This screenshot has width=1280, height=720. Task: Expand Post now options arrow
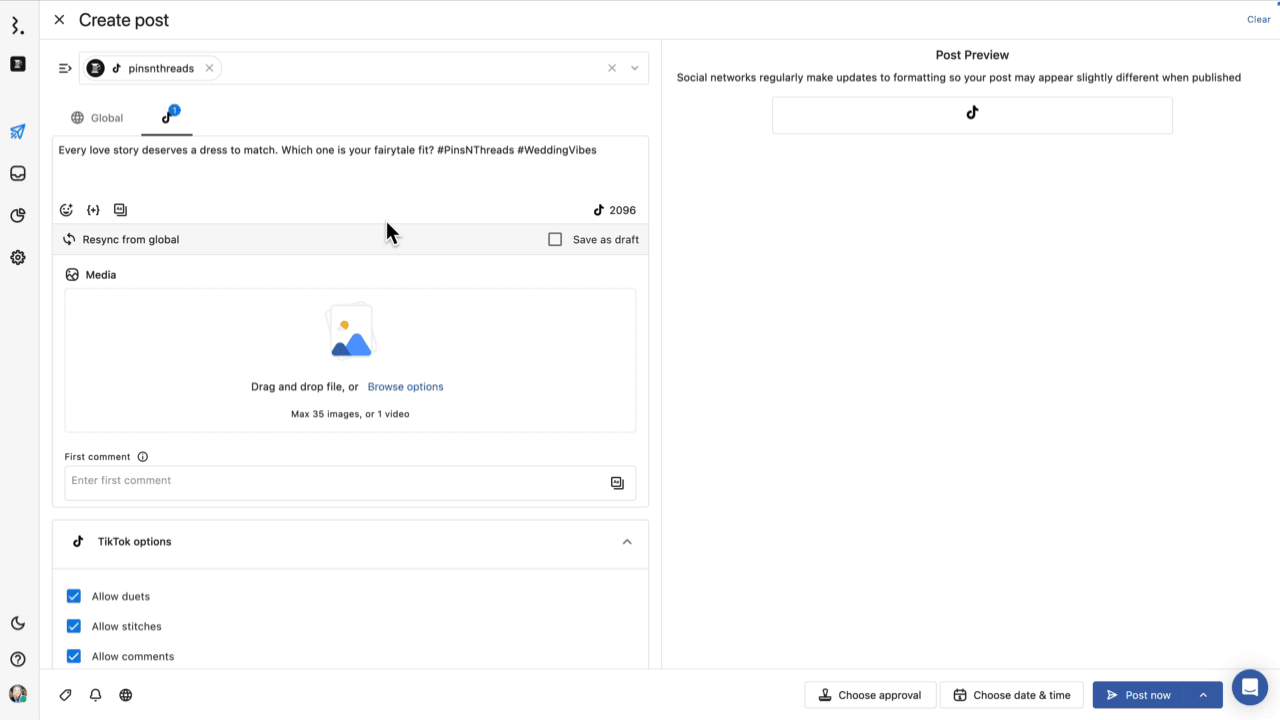click(1203, 695)
